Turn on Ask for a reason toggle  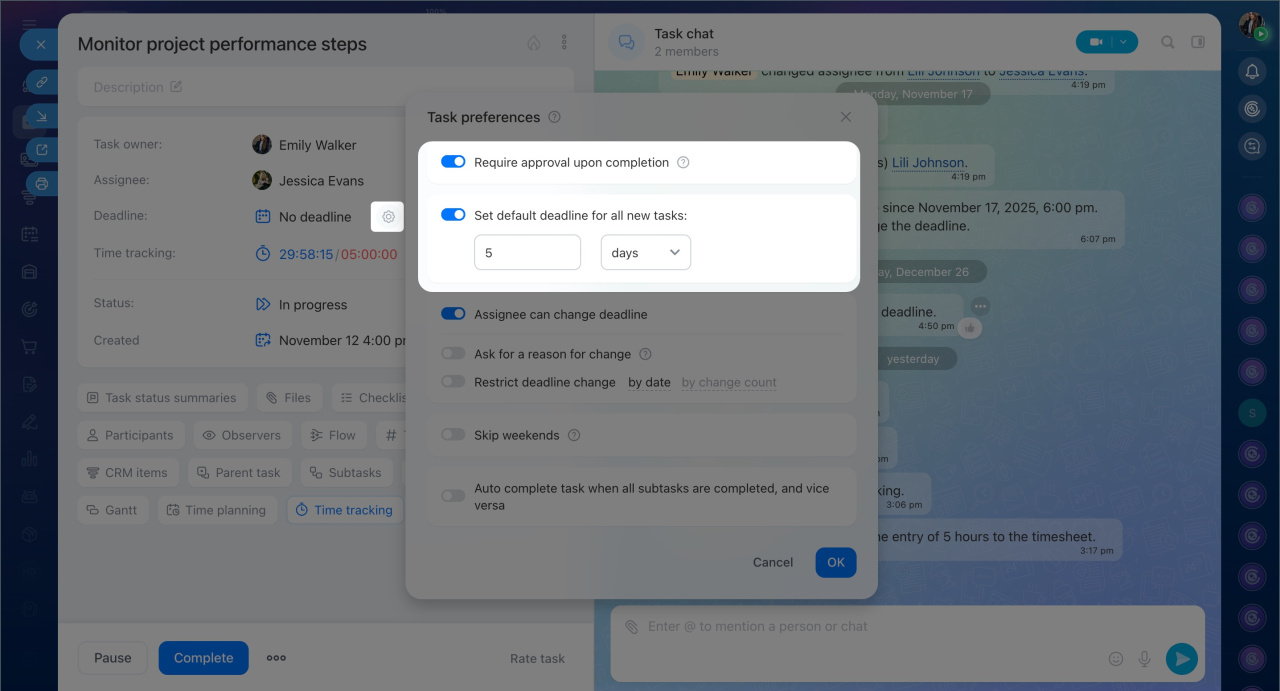(x=453, y=354)
